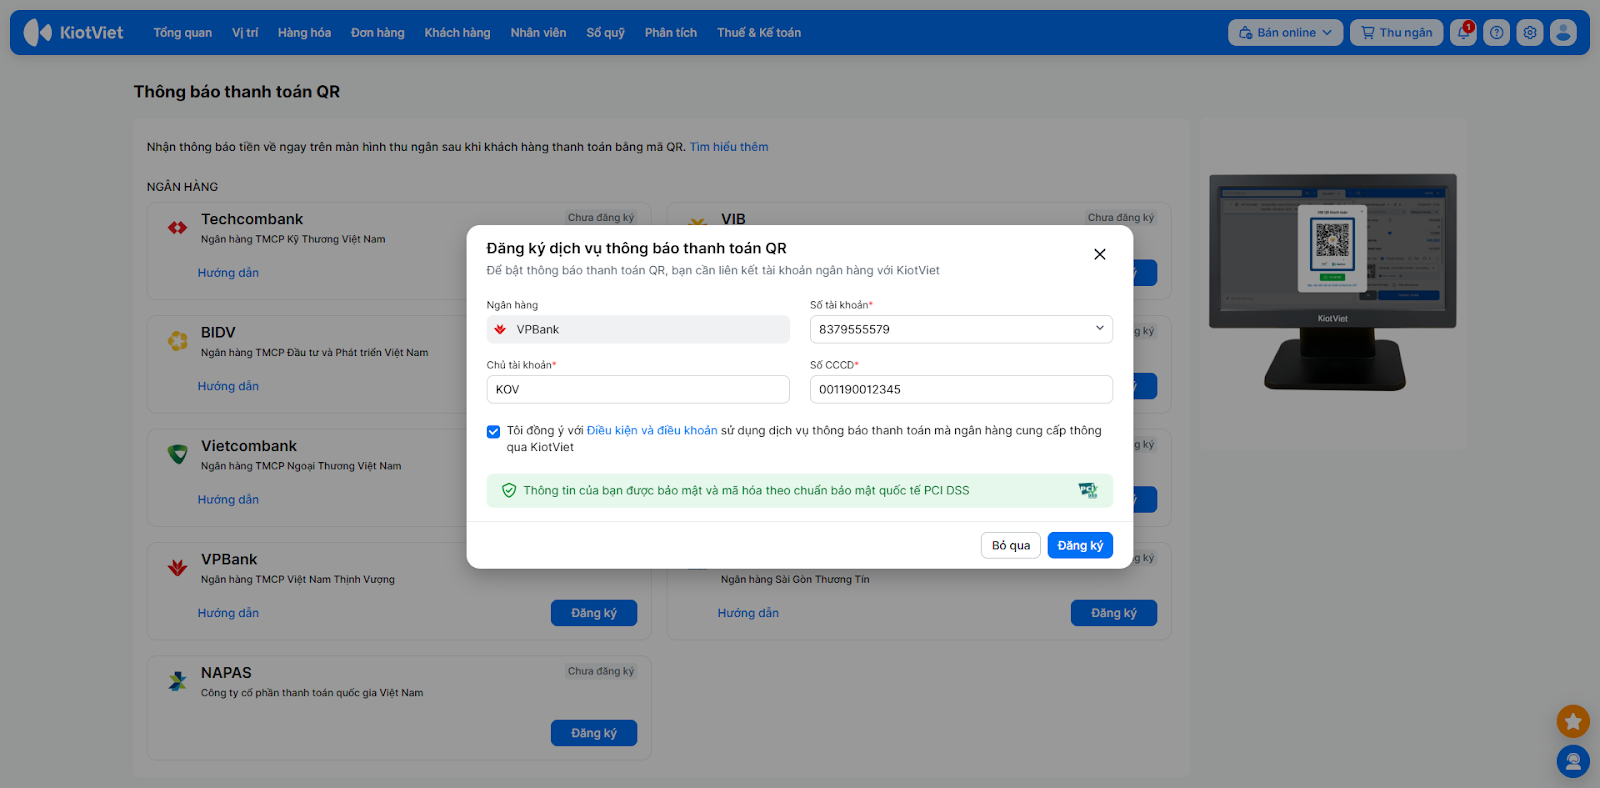The height and width of the screenshot is (788, 1600).
Task: Click the QR cashier screen preview image
Action: point(1332,282)
